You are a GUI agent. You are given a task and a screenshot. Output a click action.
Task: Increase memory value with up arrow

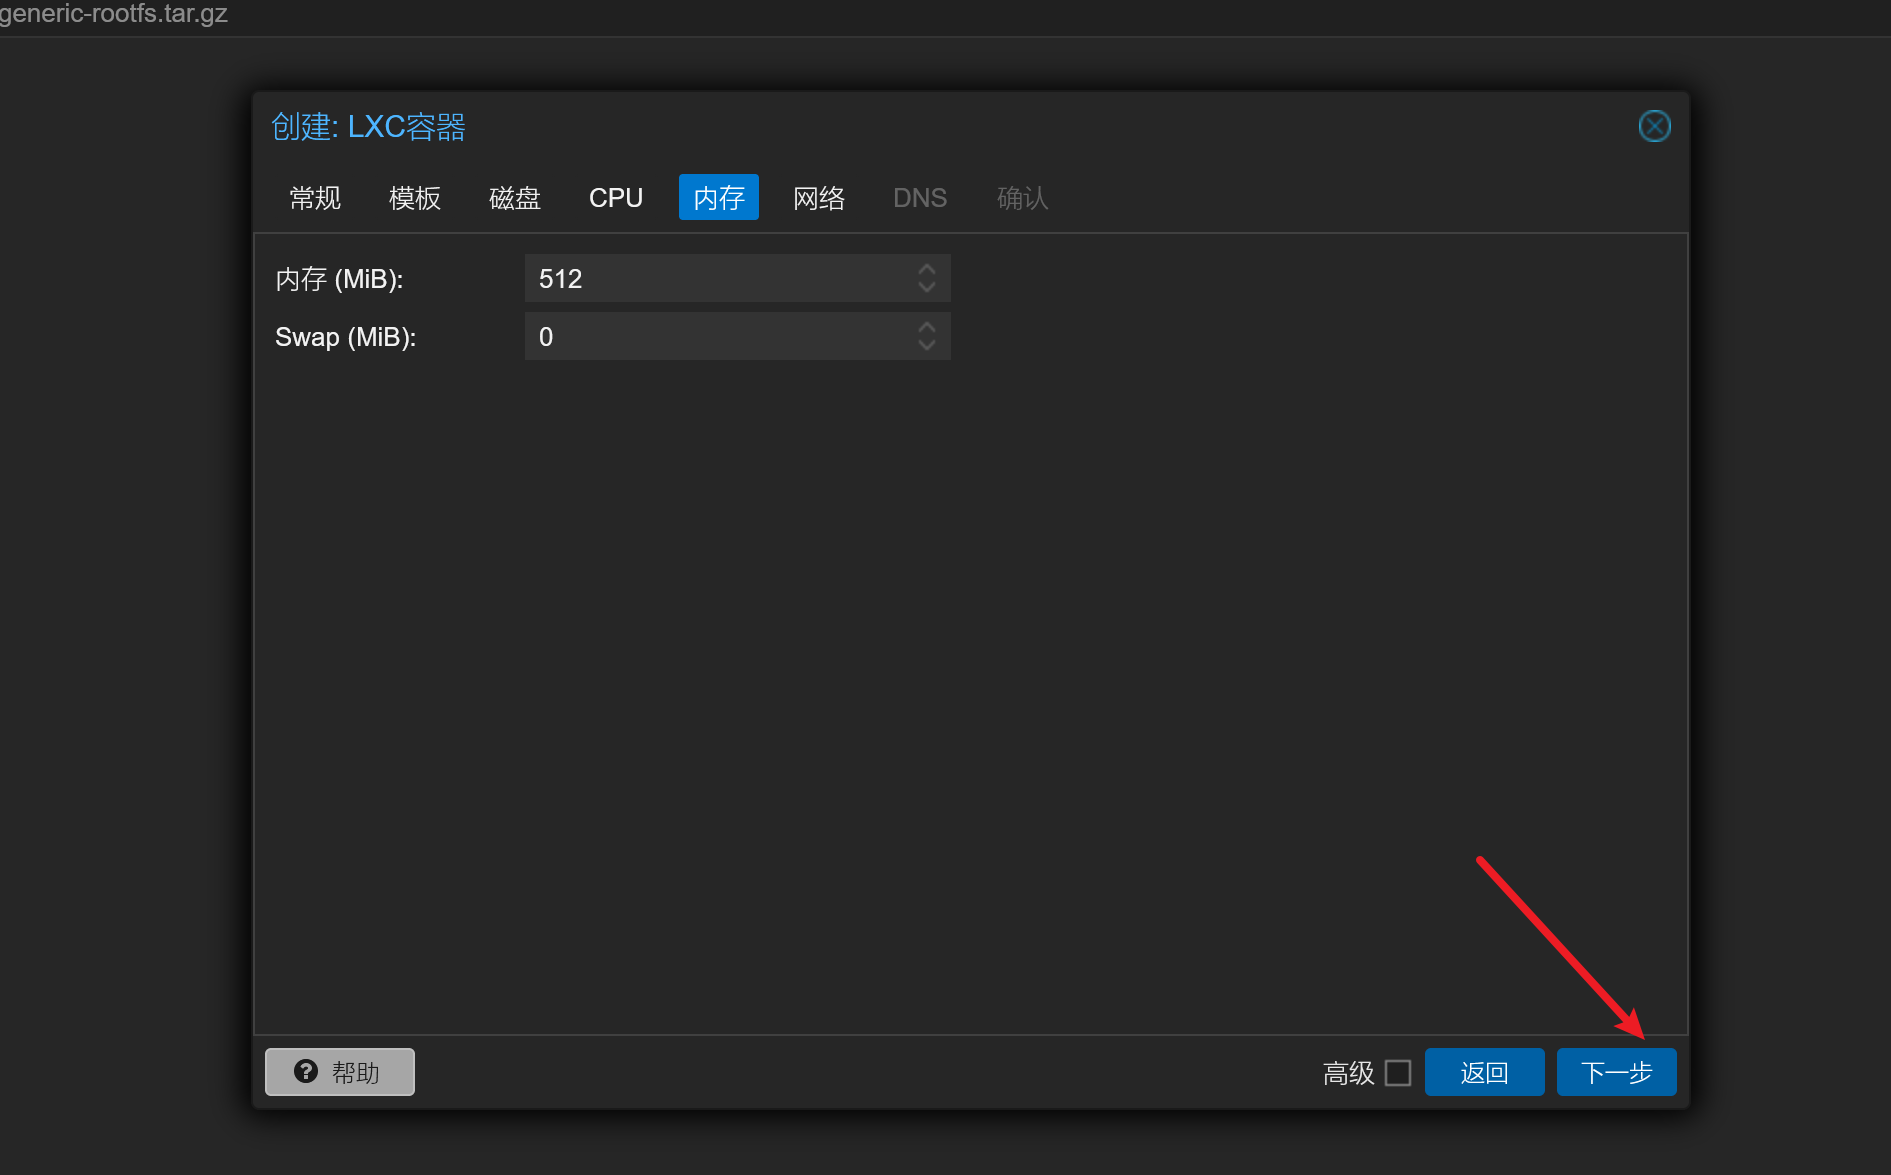coord(926,269)
